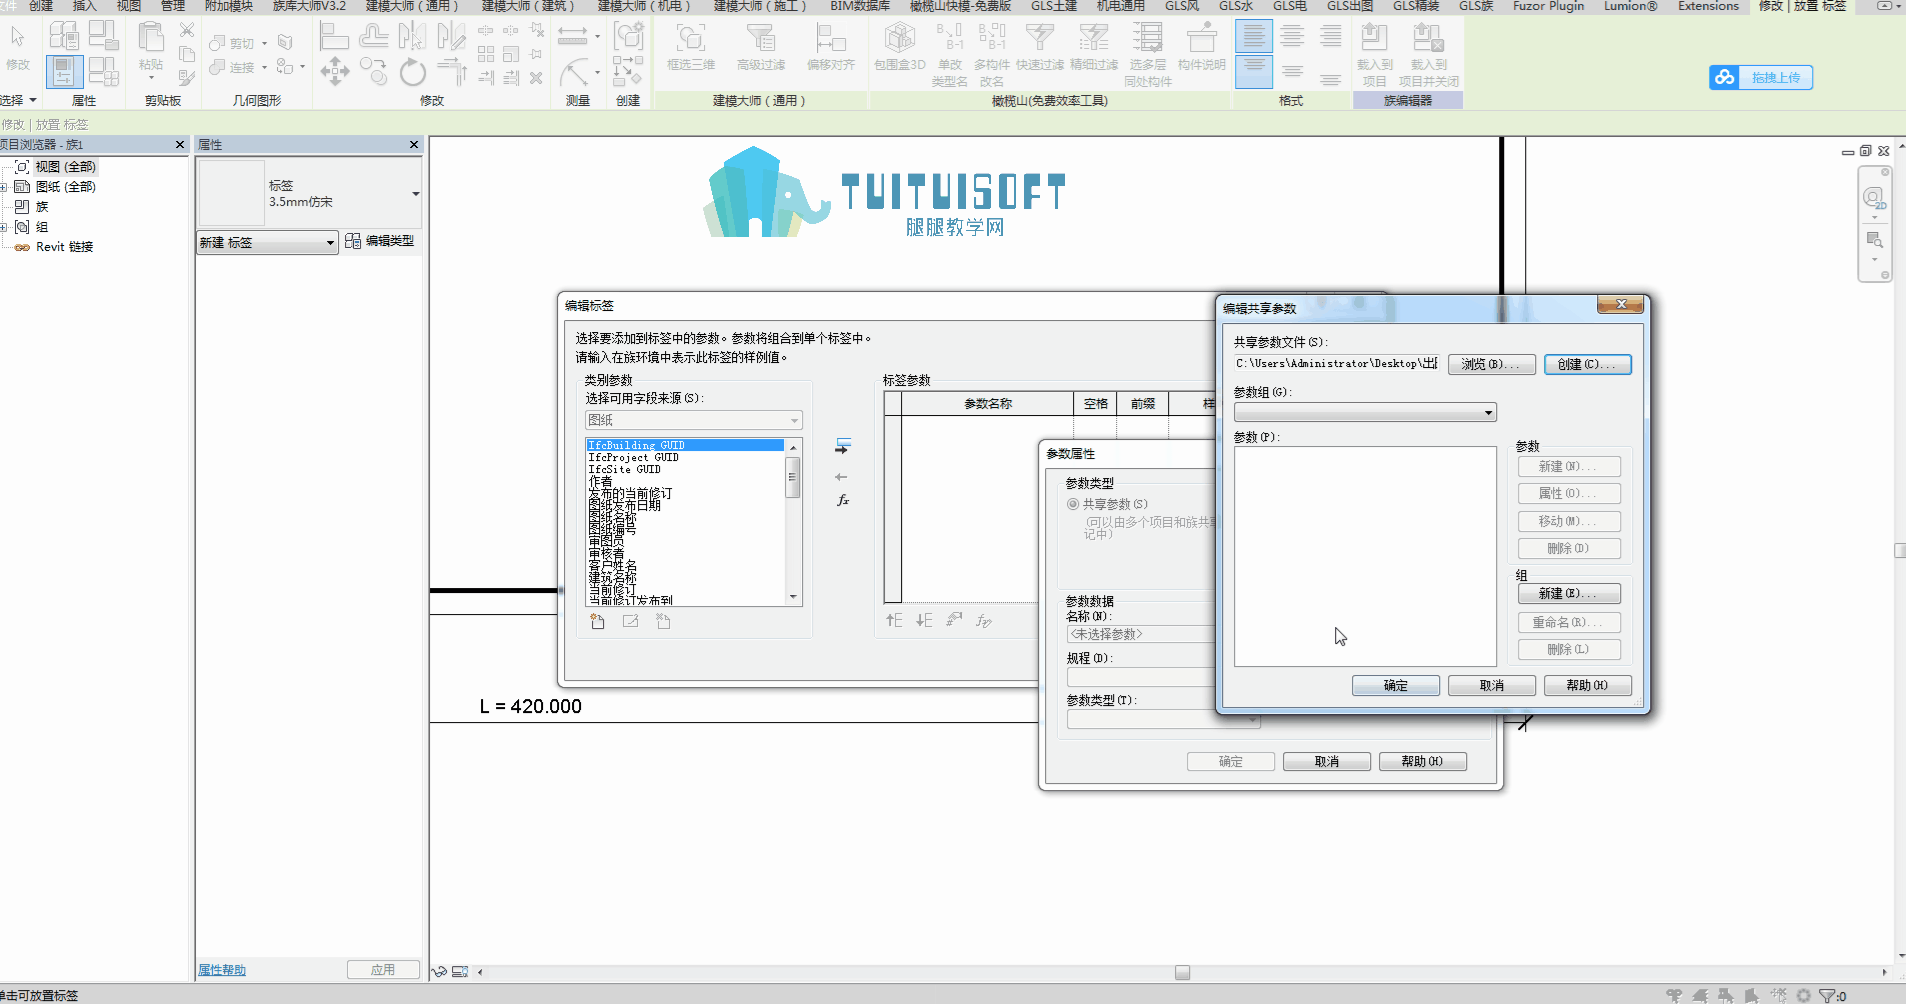This screenshot has height=1004, width=1906.
Task: Click the 创建(C)... button
Action: (1587, 364)
